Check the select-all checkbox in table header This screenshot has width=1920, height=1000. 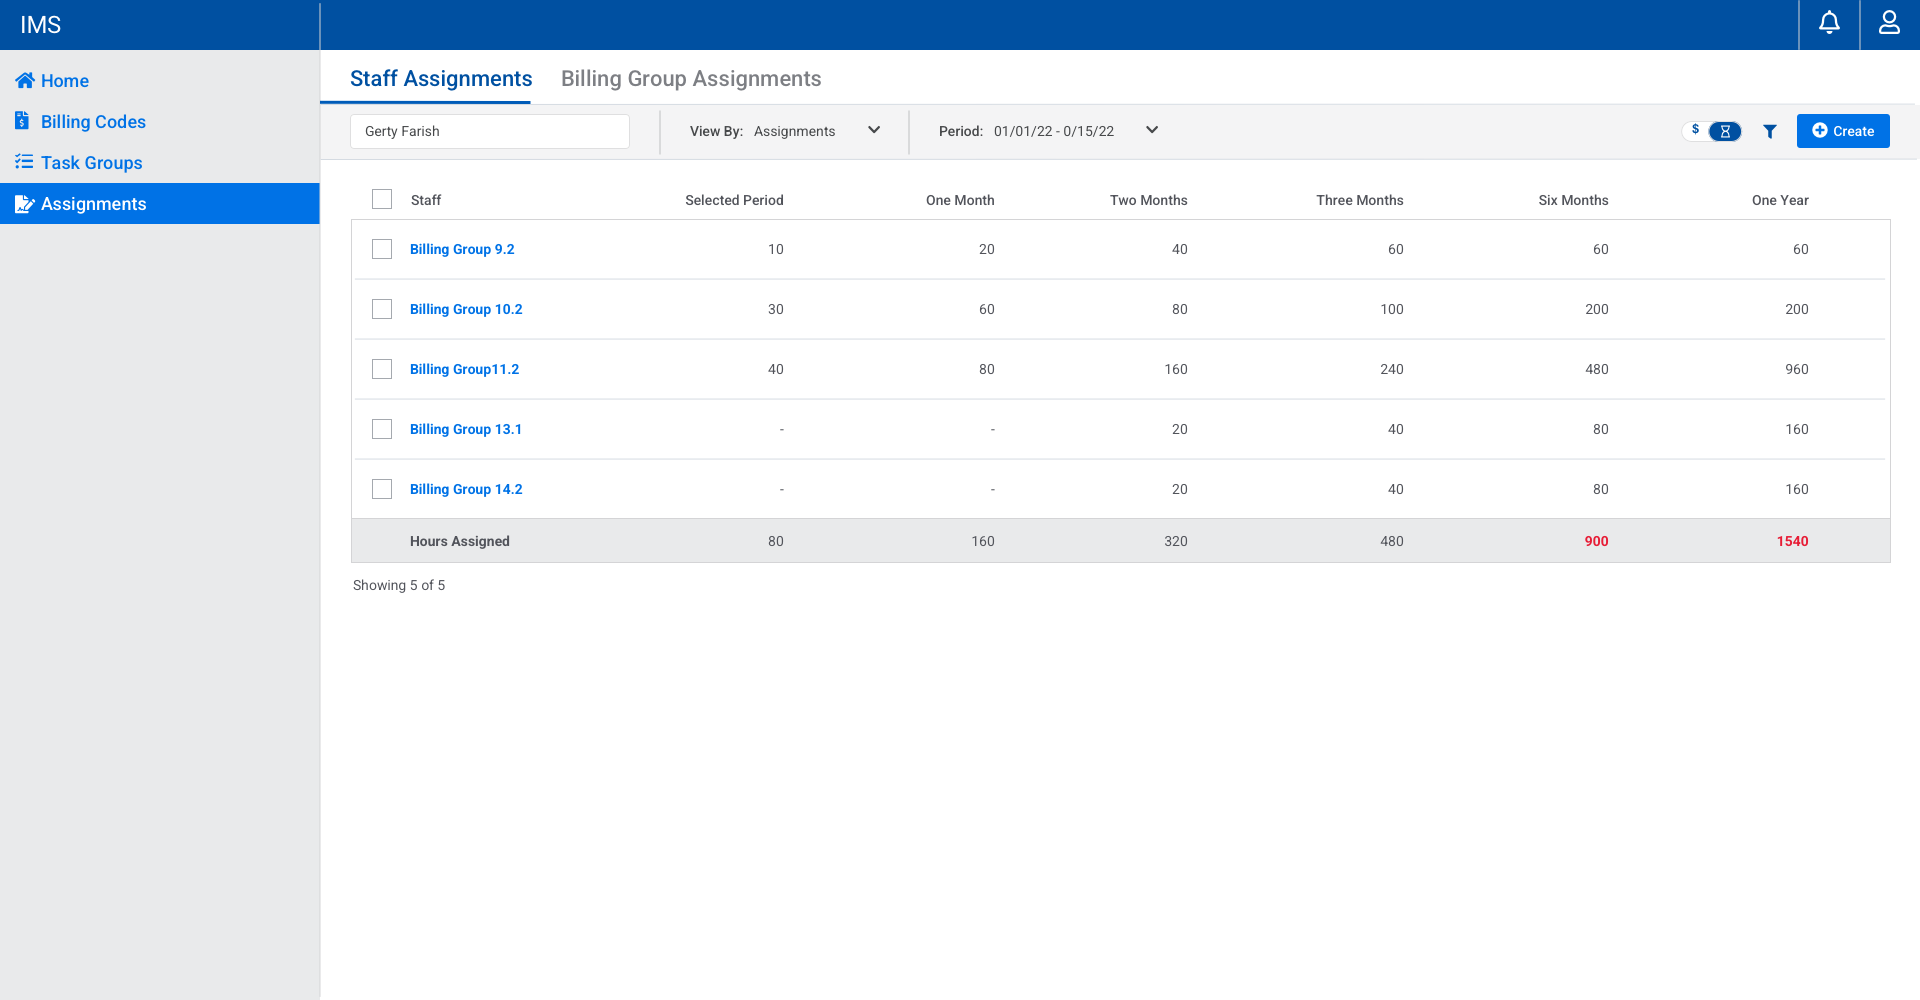point(382,200)
